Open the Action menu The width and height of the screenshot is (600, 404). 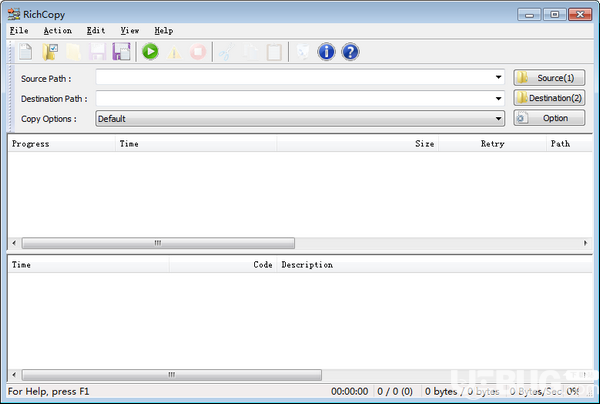58,31
